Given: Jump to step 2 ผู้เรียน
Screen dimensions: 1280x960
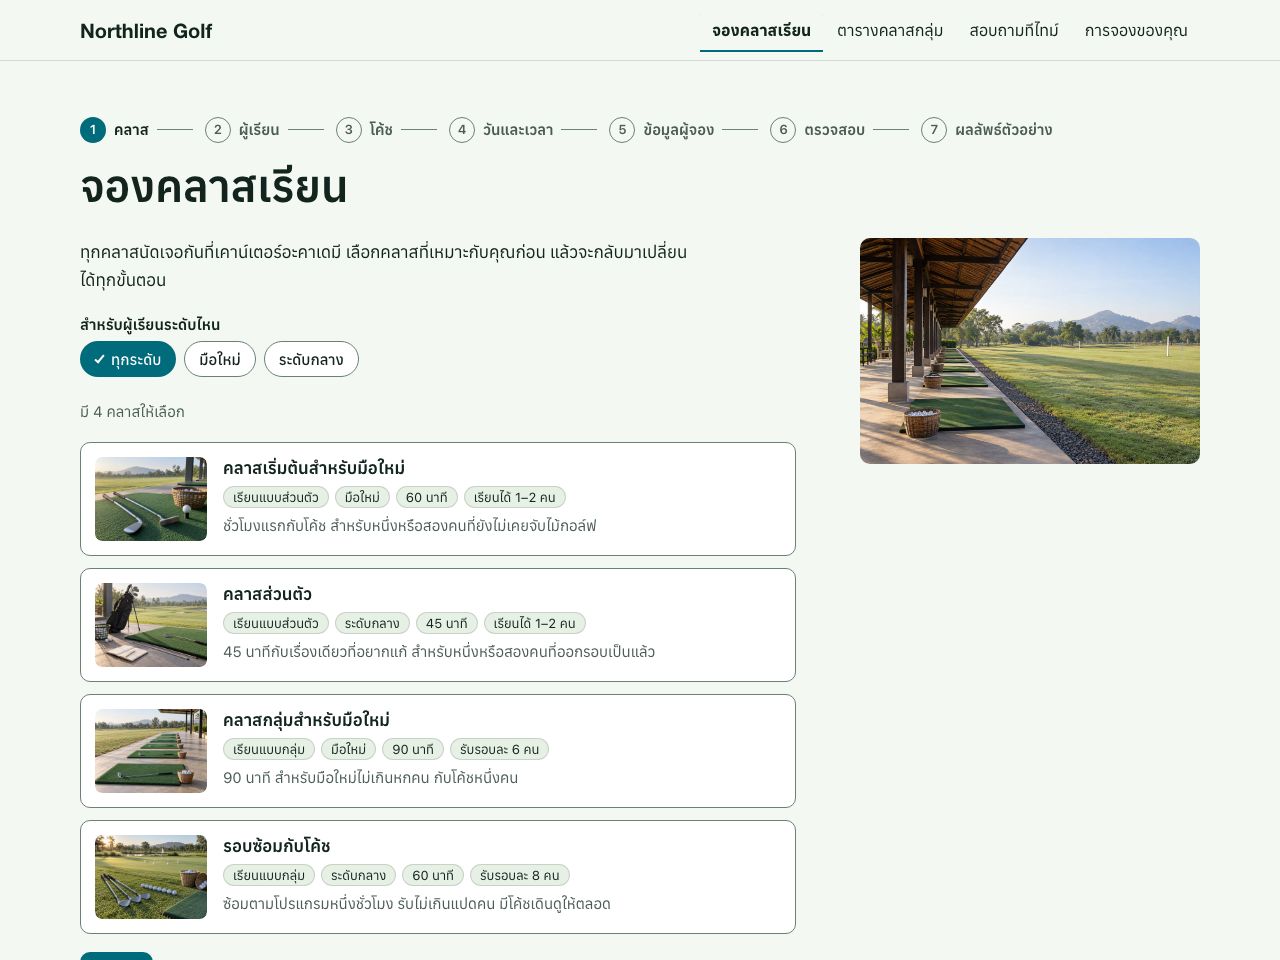Looking at the screenshot, I should pyautogui.click(x=243, y=130).
